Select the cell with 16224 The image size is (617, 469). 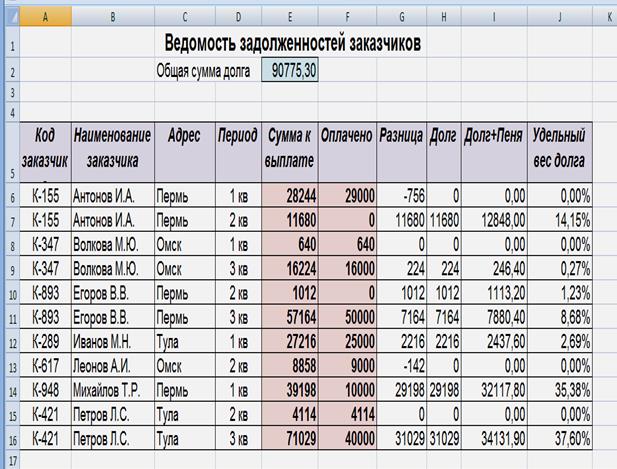point(290,268)
